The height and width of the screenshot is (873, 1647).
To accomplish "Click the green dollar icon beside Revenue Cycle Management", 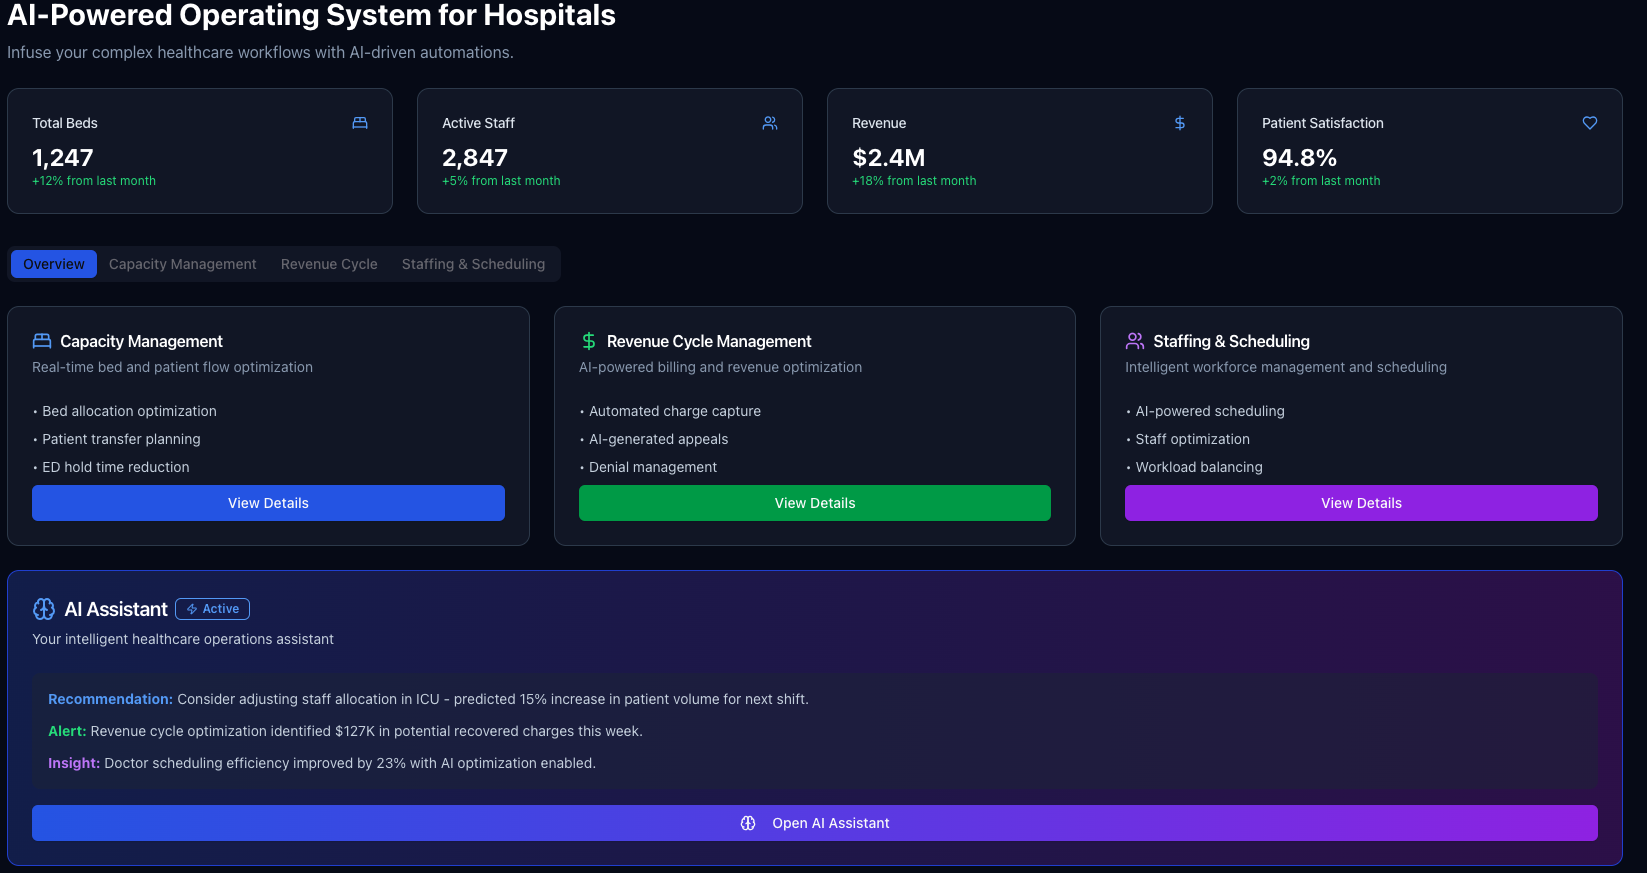I will coord(589,341).
